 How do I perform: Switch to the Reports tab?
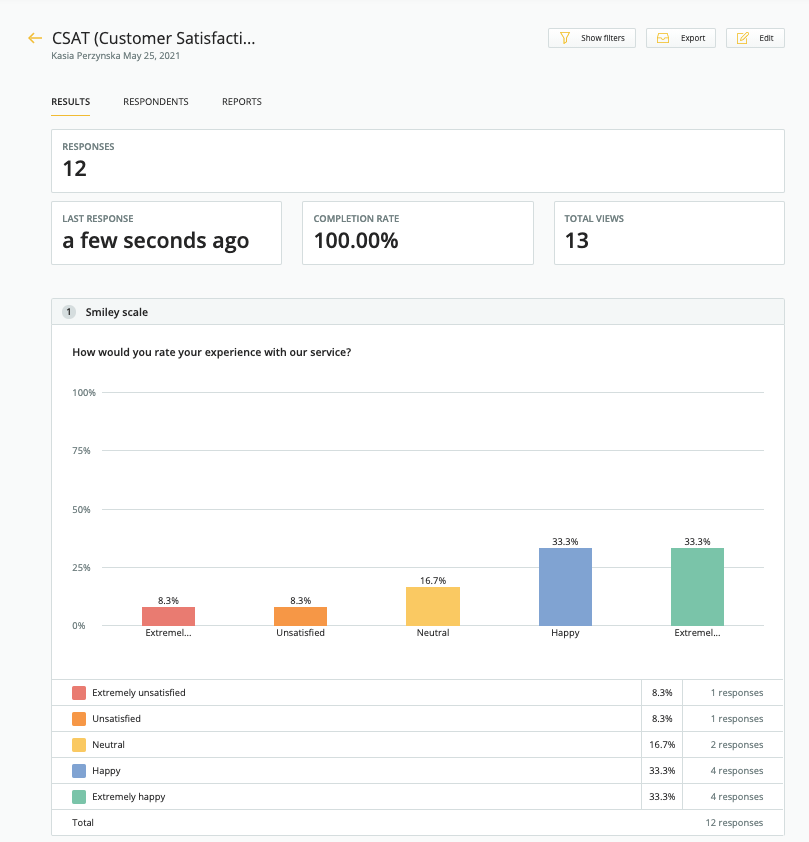[x=242, y=101]
